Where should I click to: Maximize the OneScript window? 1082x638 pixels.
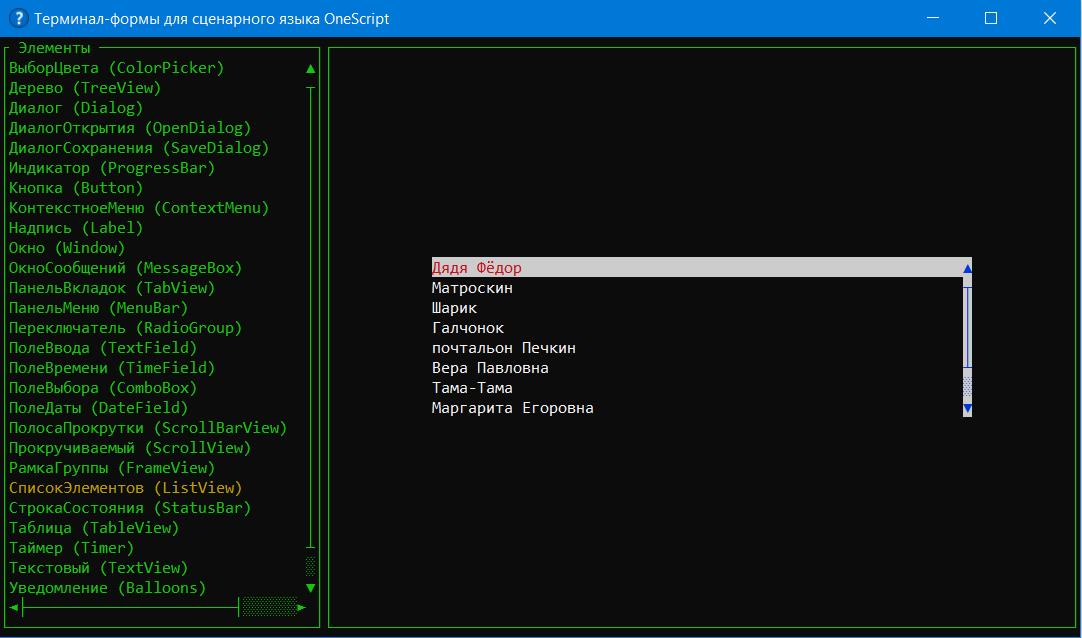click(991, 18)
